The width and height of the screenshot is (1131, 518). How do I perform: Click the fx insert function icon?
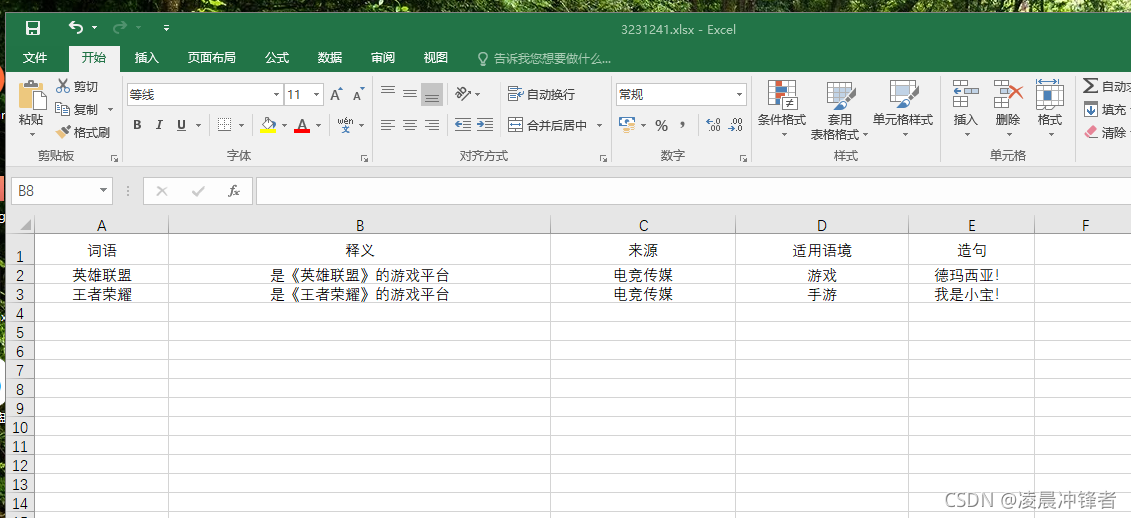click(x=234, y=191)
